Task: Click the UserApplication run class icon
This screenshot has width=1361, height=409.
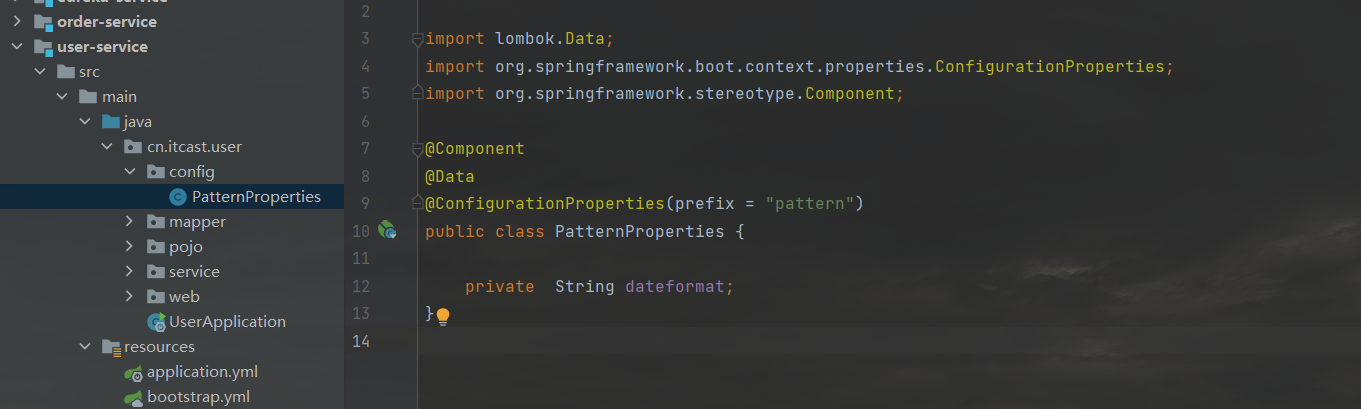Action: (x=156, y=322)
